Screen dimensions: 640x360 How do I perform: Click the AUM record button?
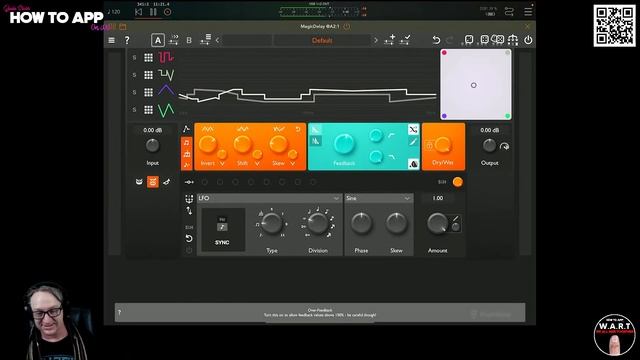click(167, 12)
